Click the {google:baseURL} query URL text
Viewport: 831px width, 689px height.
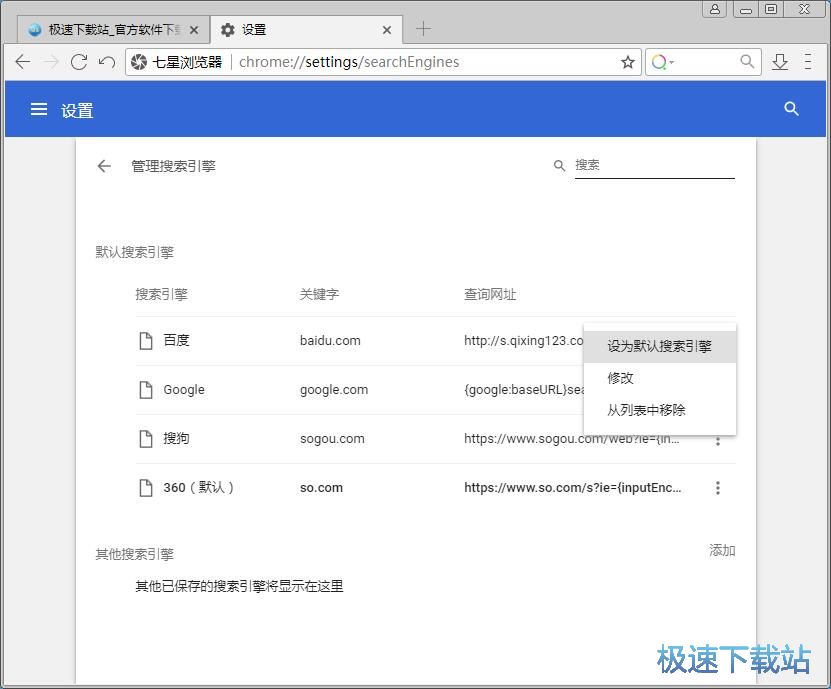pos(524,390)
